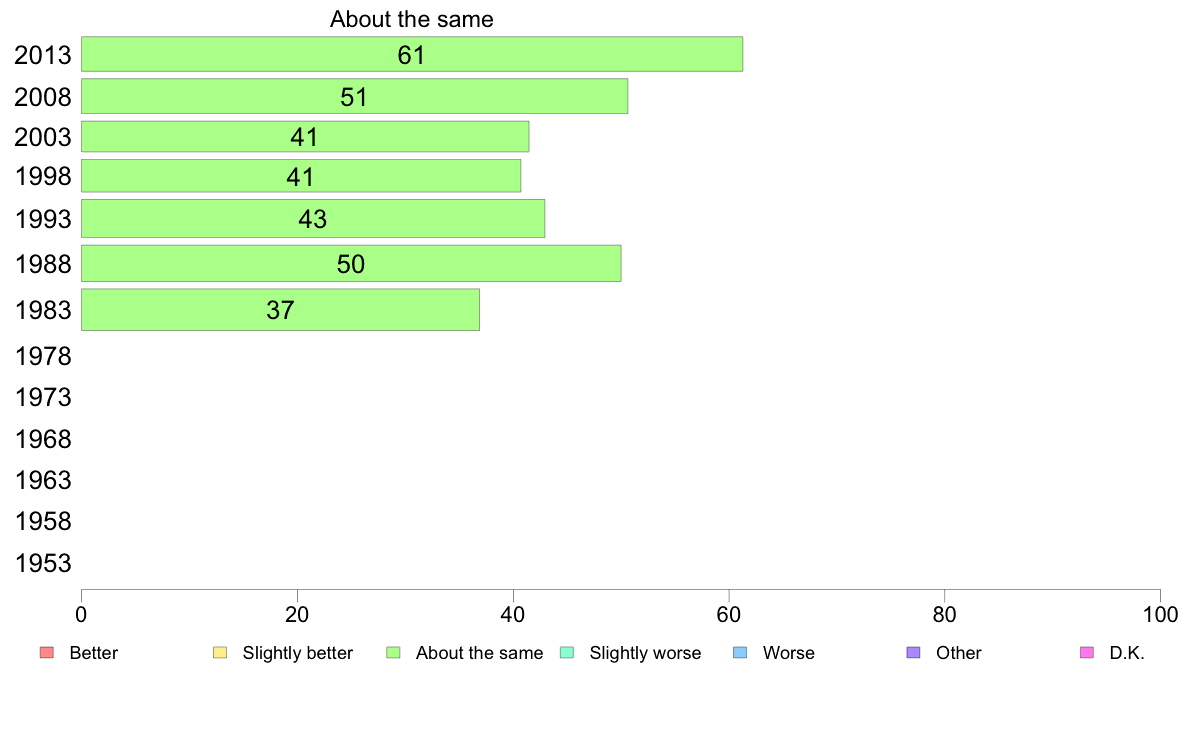The height and width of the screenshot is (736, 1188).
Task: Select the 2008 bar showing 51
Action: click(355, 96)
